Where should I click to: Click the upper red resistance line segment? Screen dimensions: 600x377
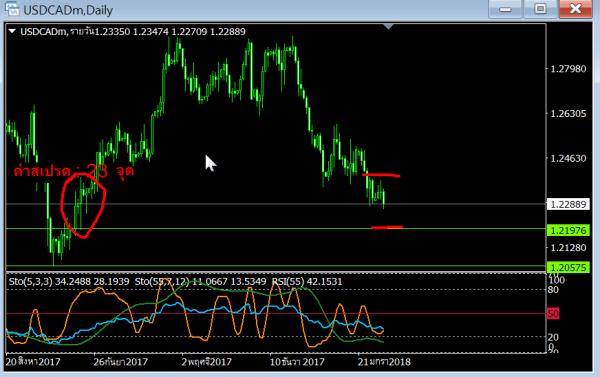tap(381, 175)
